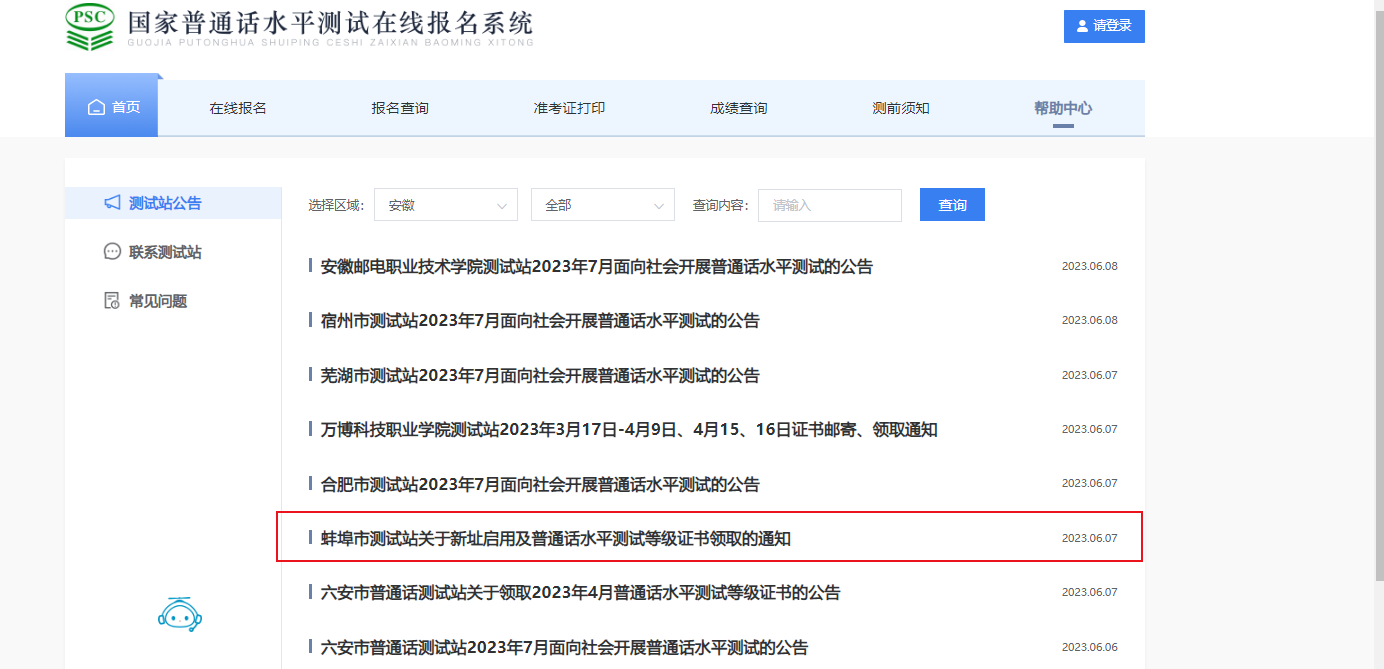The image size is (1384, 669).
Task: Click the house icon in 首页 tab
Action: (96, 108)
